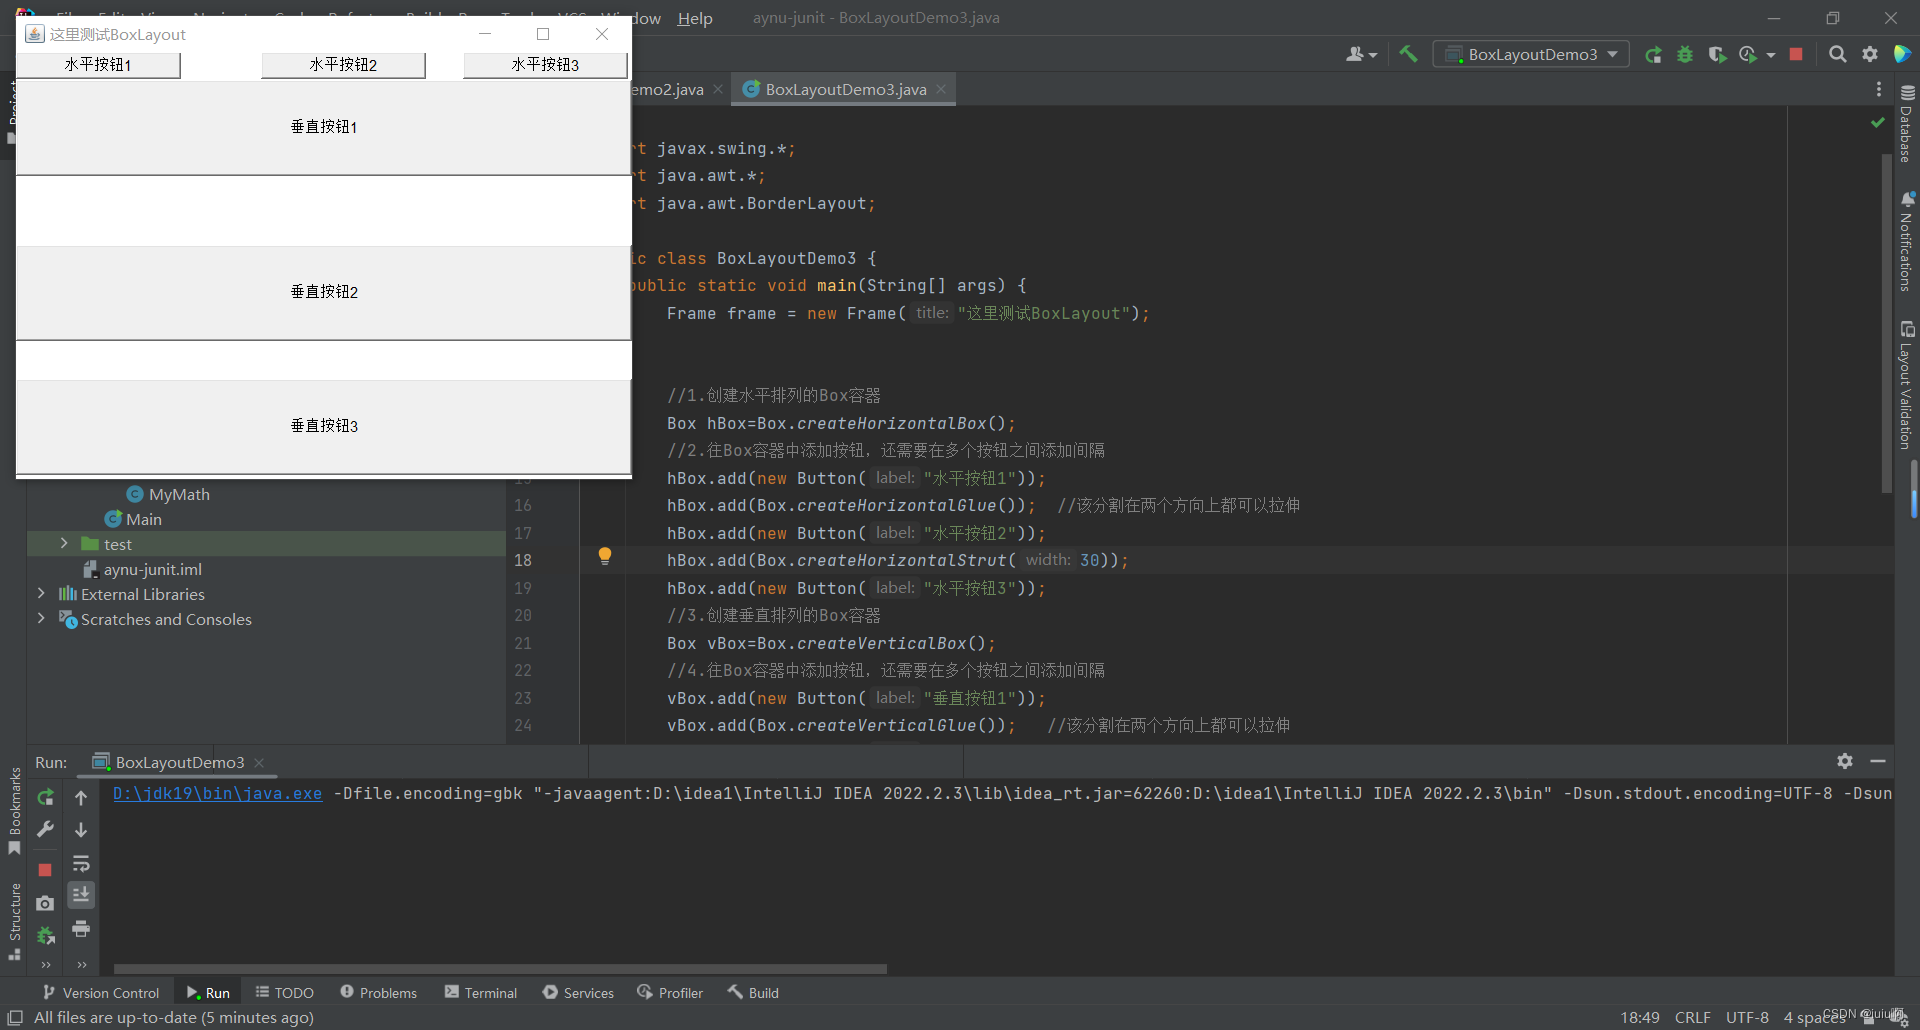
Task: Open the java.exe path hyperlink
Action: (216, 793)
